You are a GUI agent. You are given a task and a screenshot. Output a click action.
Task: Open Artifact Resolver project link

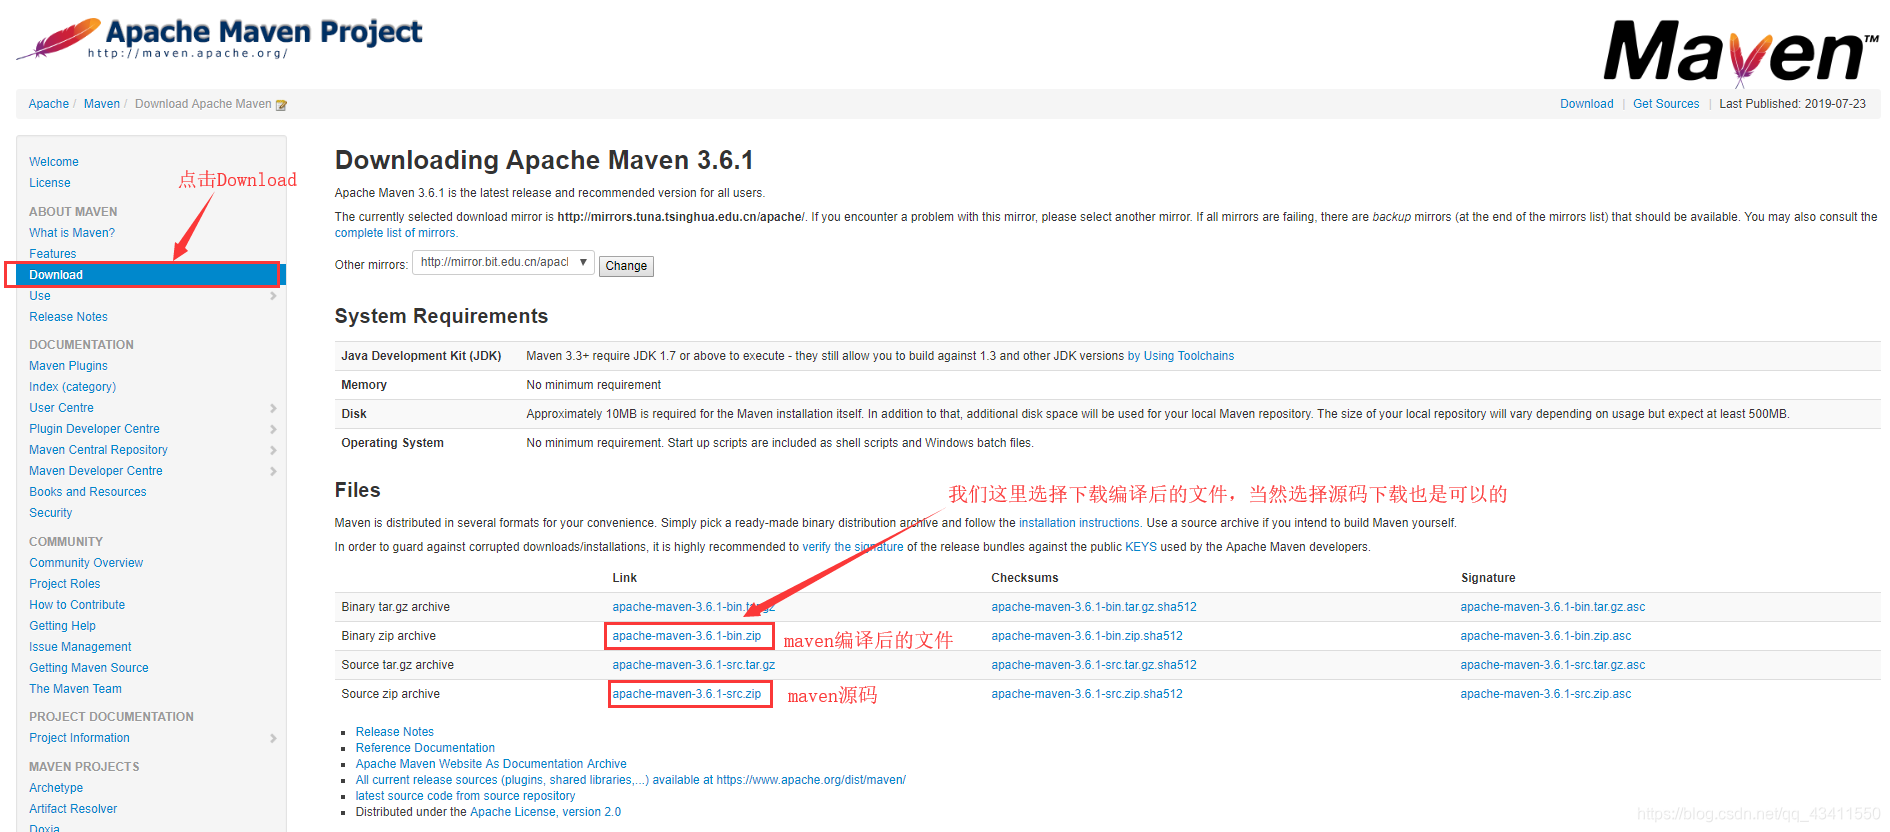coord(73,809)
